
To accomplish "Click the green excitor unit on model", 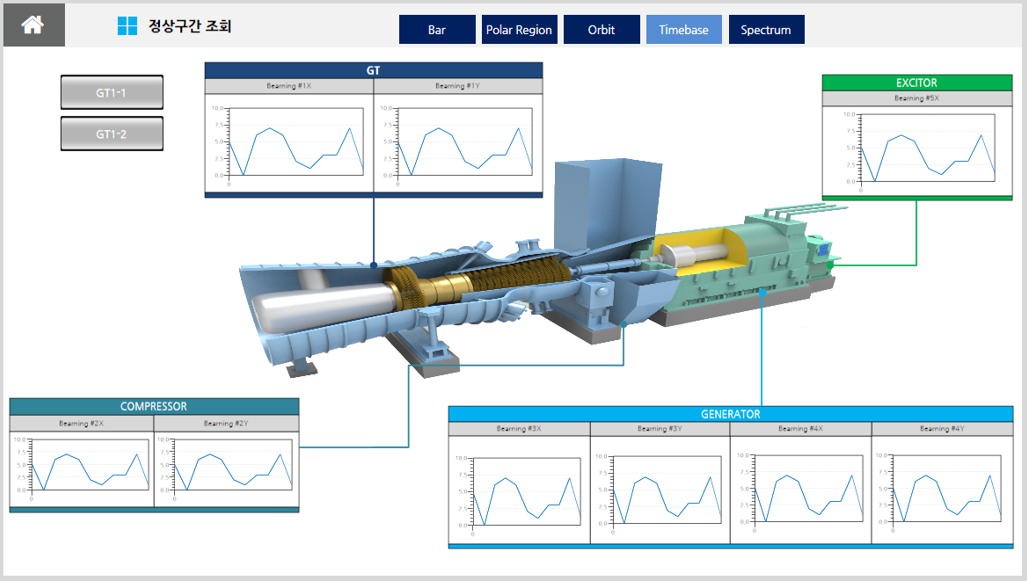I will pyautogui.click(x=822, y=255).
